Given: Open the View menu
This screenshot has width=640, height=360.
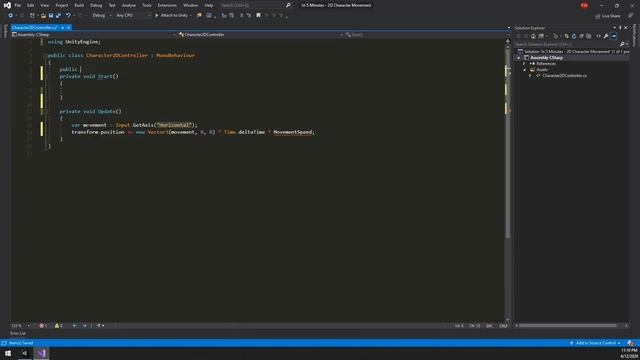Looking at the screenshot, I should click(x=44, y=5).
